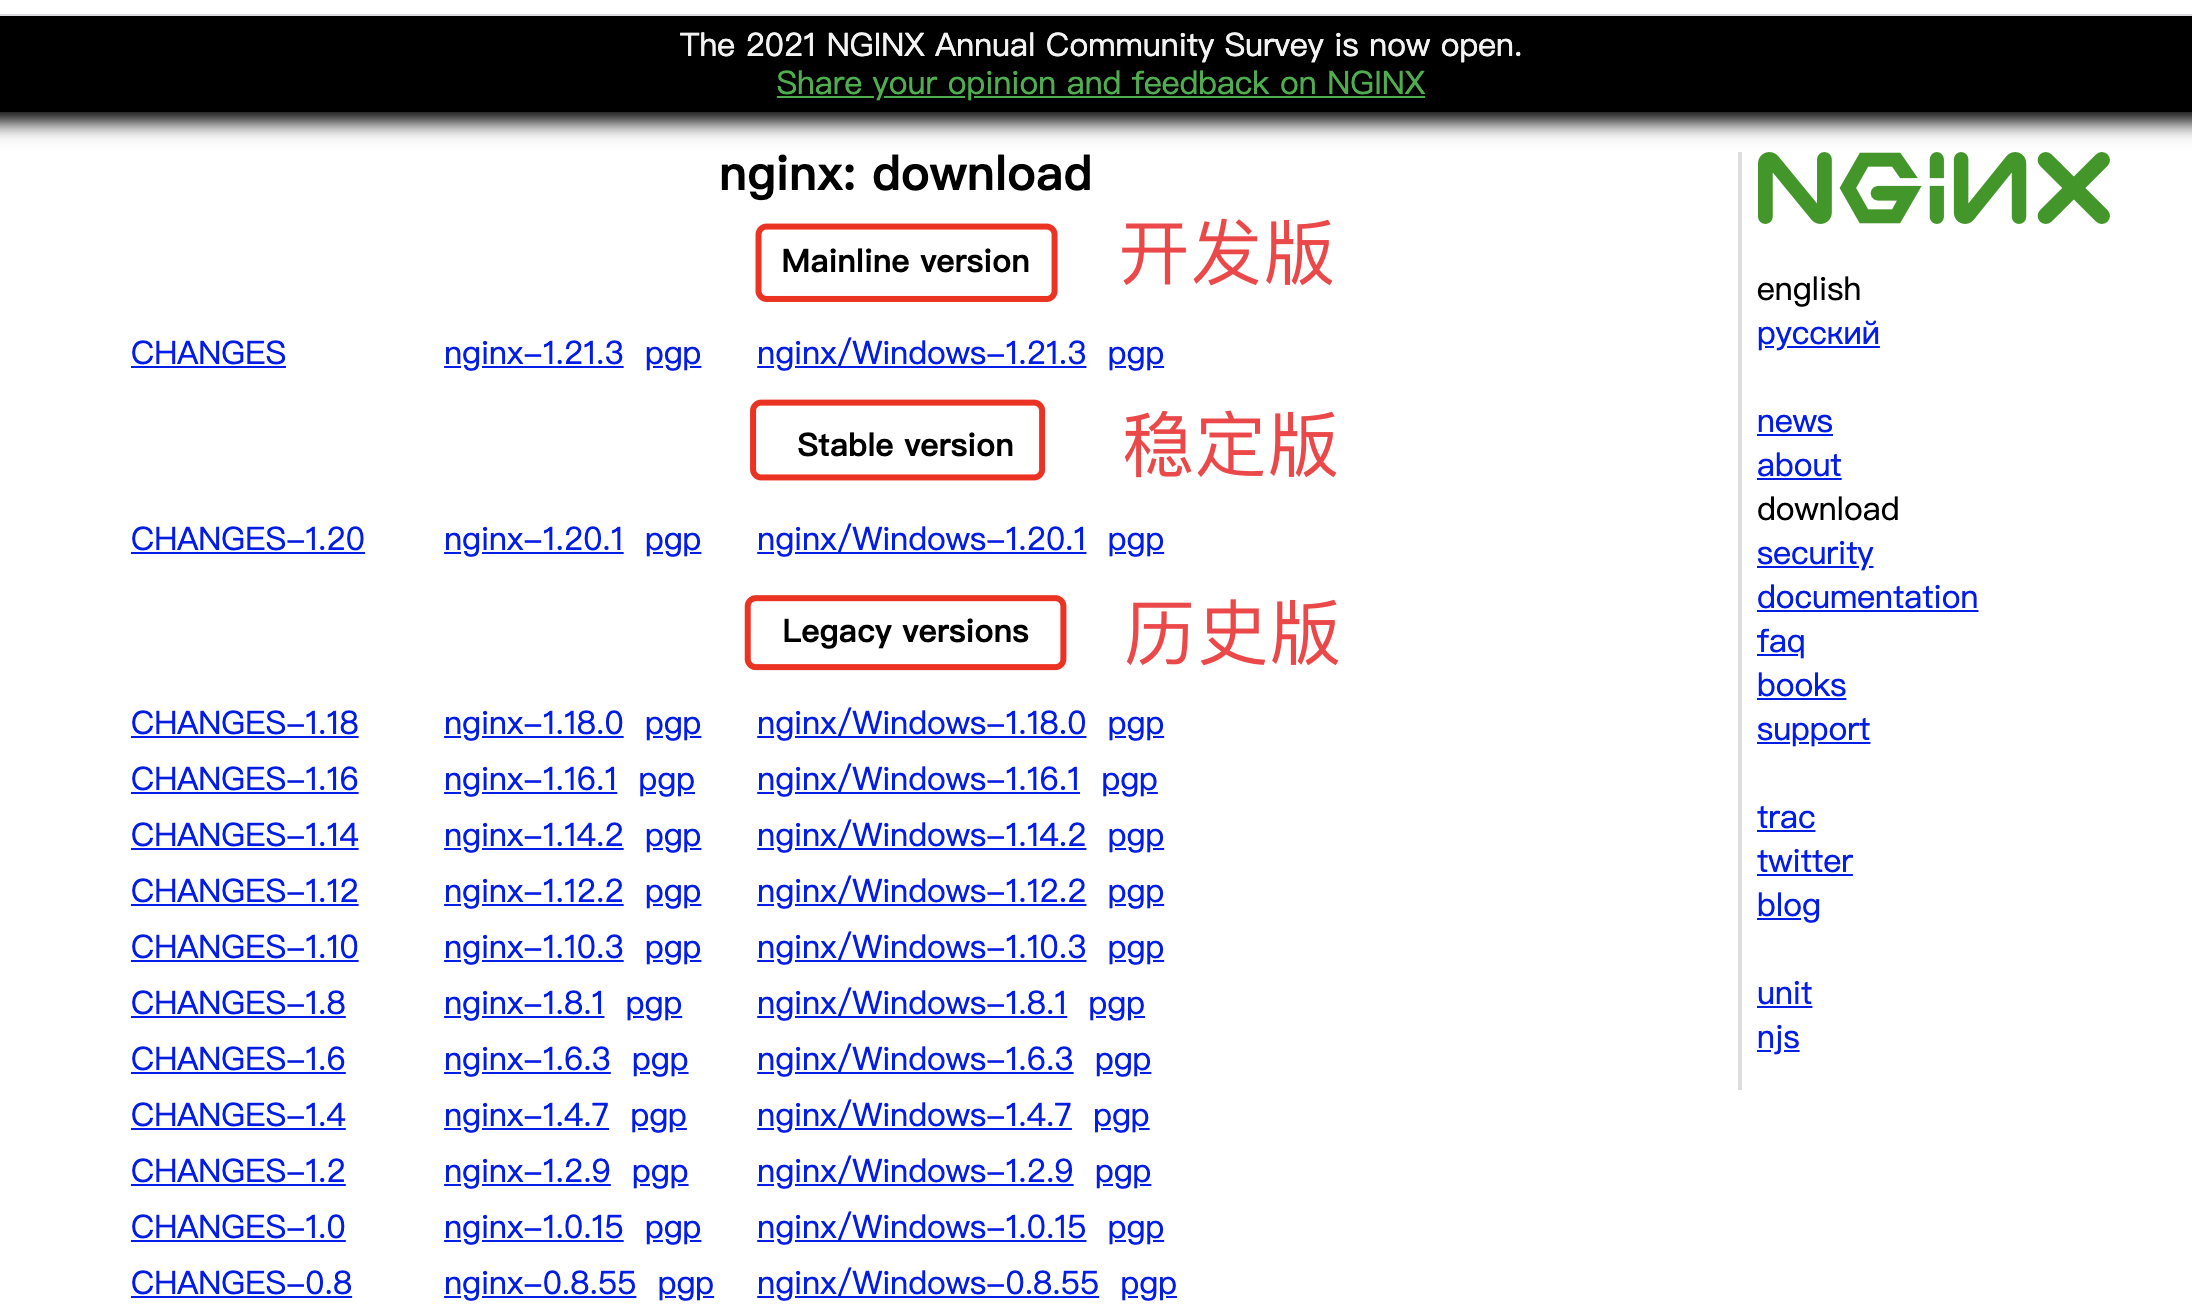2192x1308 pixels.
Task: Download nginx/Windows-1.20.1
Action: tap(921, 539)
